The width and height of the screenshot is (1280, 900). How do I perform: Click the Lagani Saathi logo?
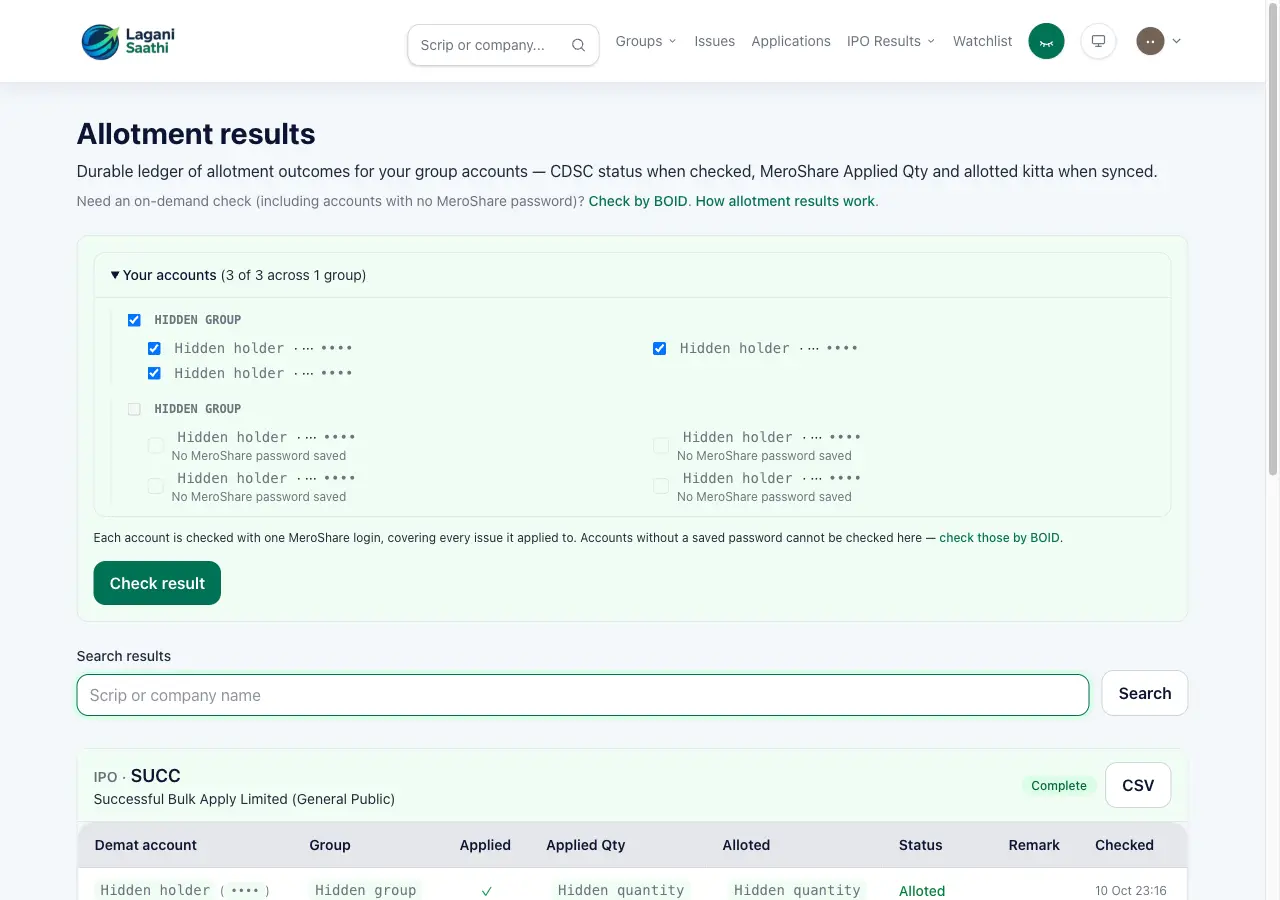[x=128, y=41]
